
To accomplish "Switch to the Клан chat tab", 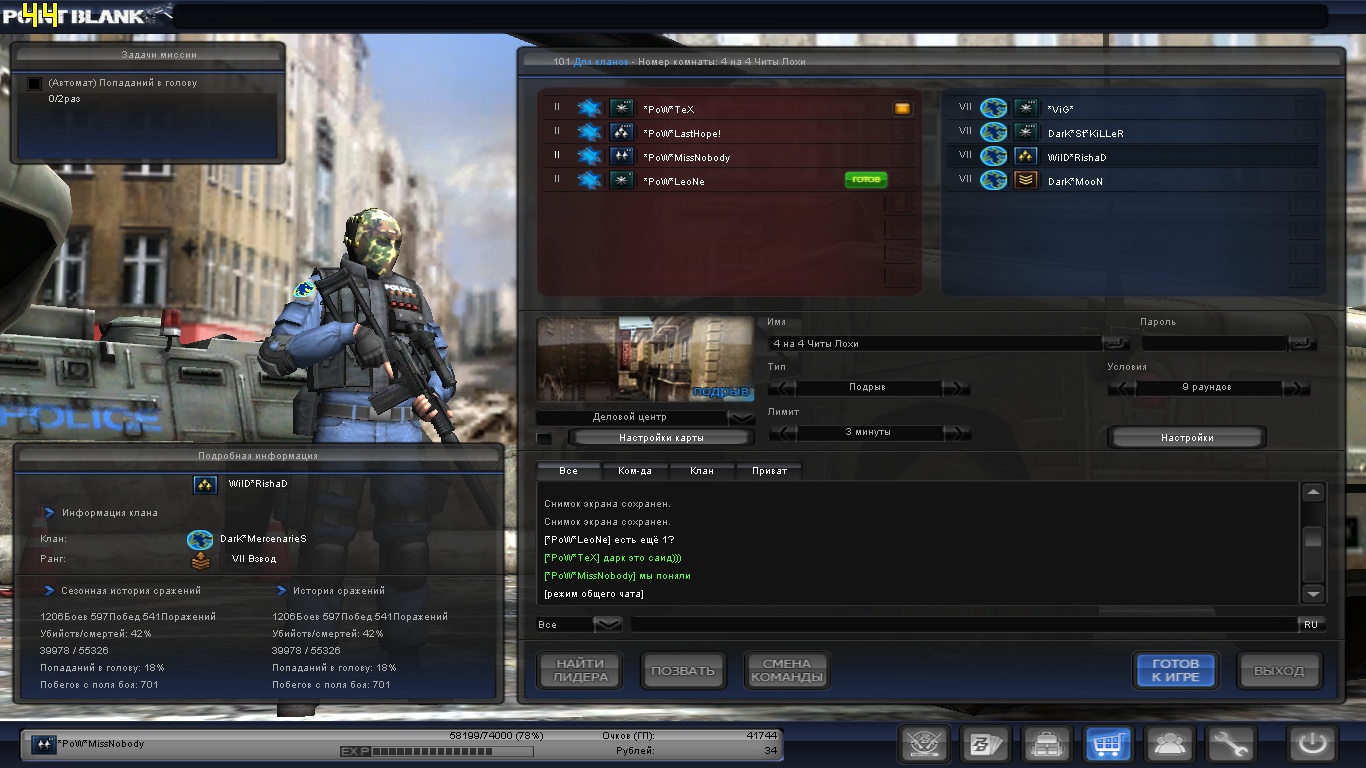I will (702, 471).
